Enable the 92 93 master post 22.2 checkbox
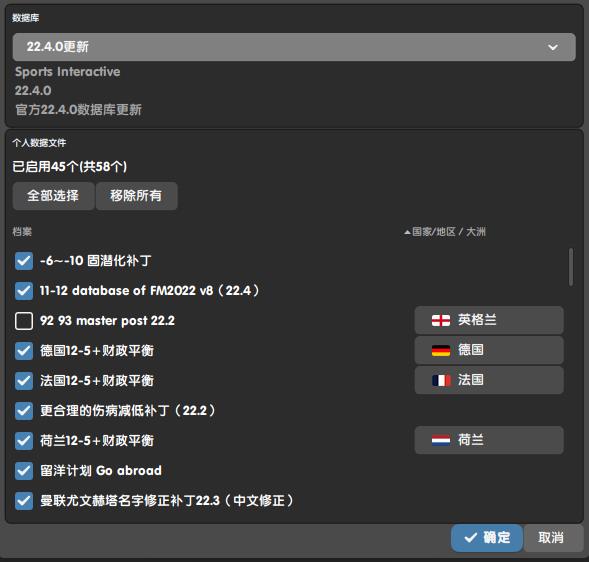The height and width of the screenshot is (562, 589). pos(24,321)
